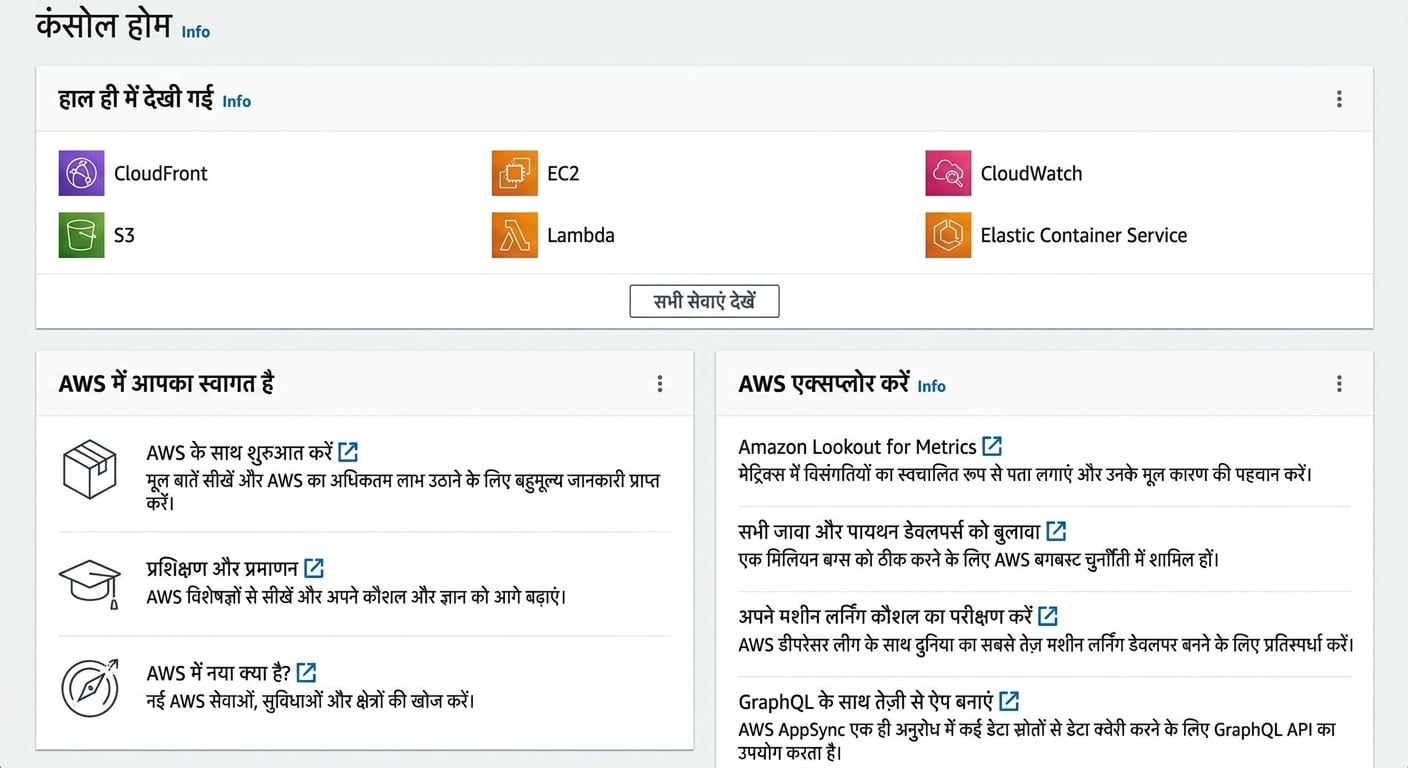Click the graduation cap icon
This screenshot has height=768, width=1408.
tap(90, 582)
